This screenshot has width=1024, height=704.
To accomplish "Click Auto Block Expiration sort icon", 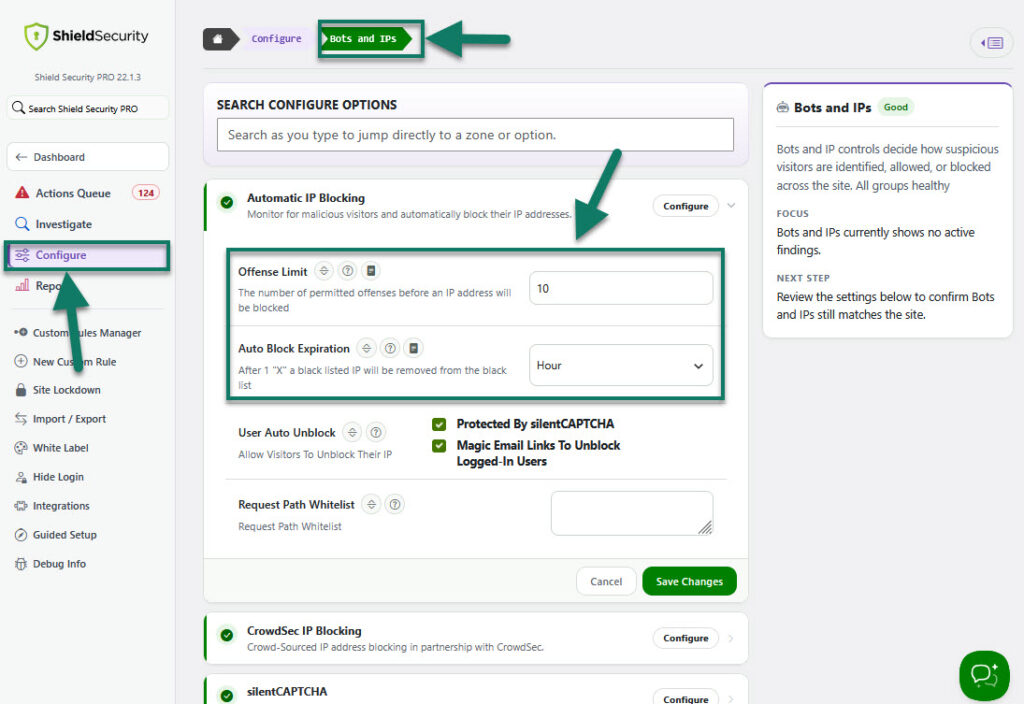I will pos(366,348).
